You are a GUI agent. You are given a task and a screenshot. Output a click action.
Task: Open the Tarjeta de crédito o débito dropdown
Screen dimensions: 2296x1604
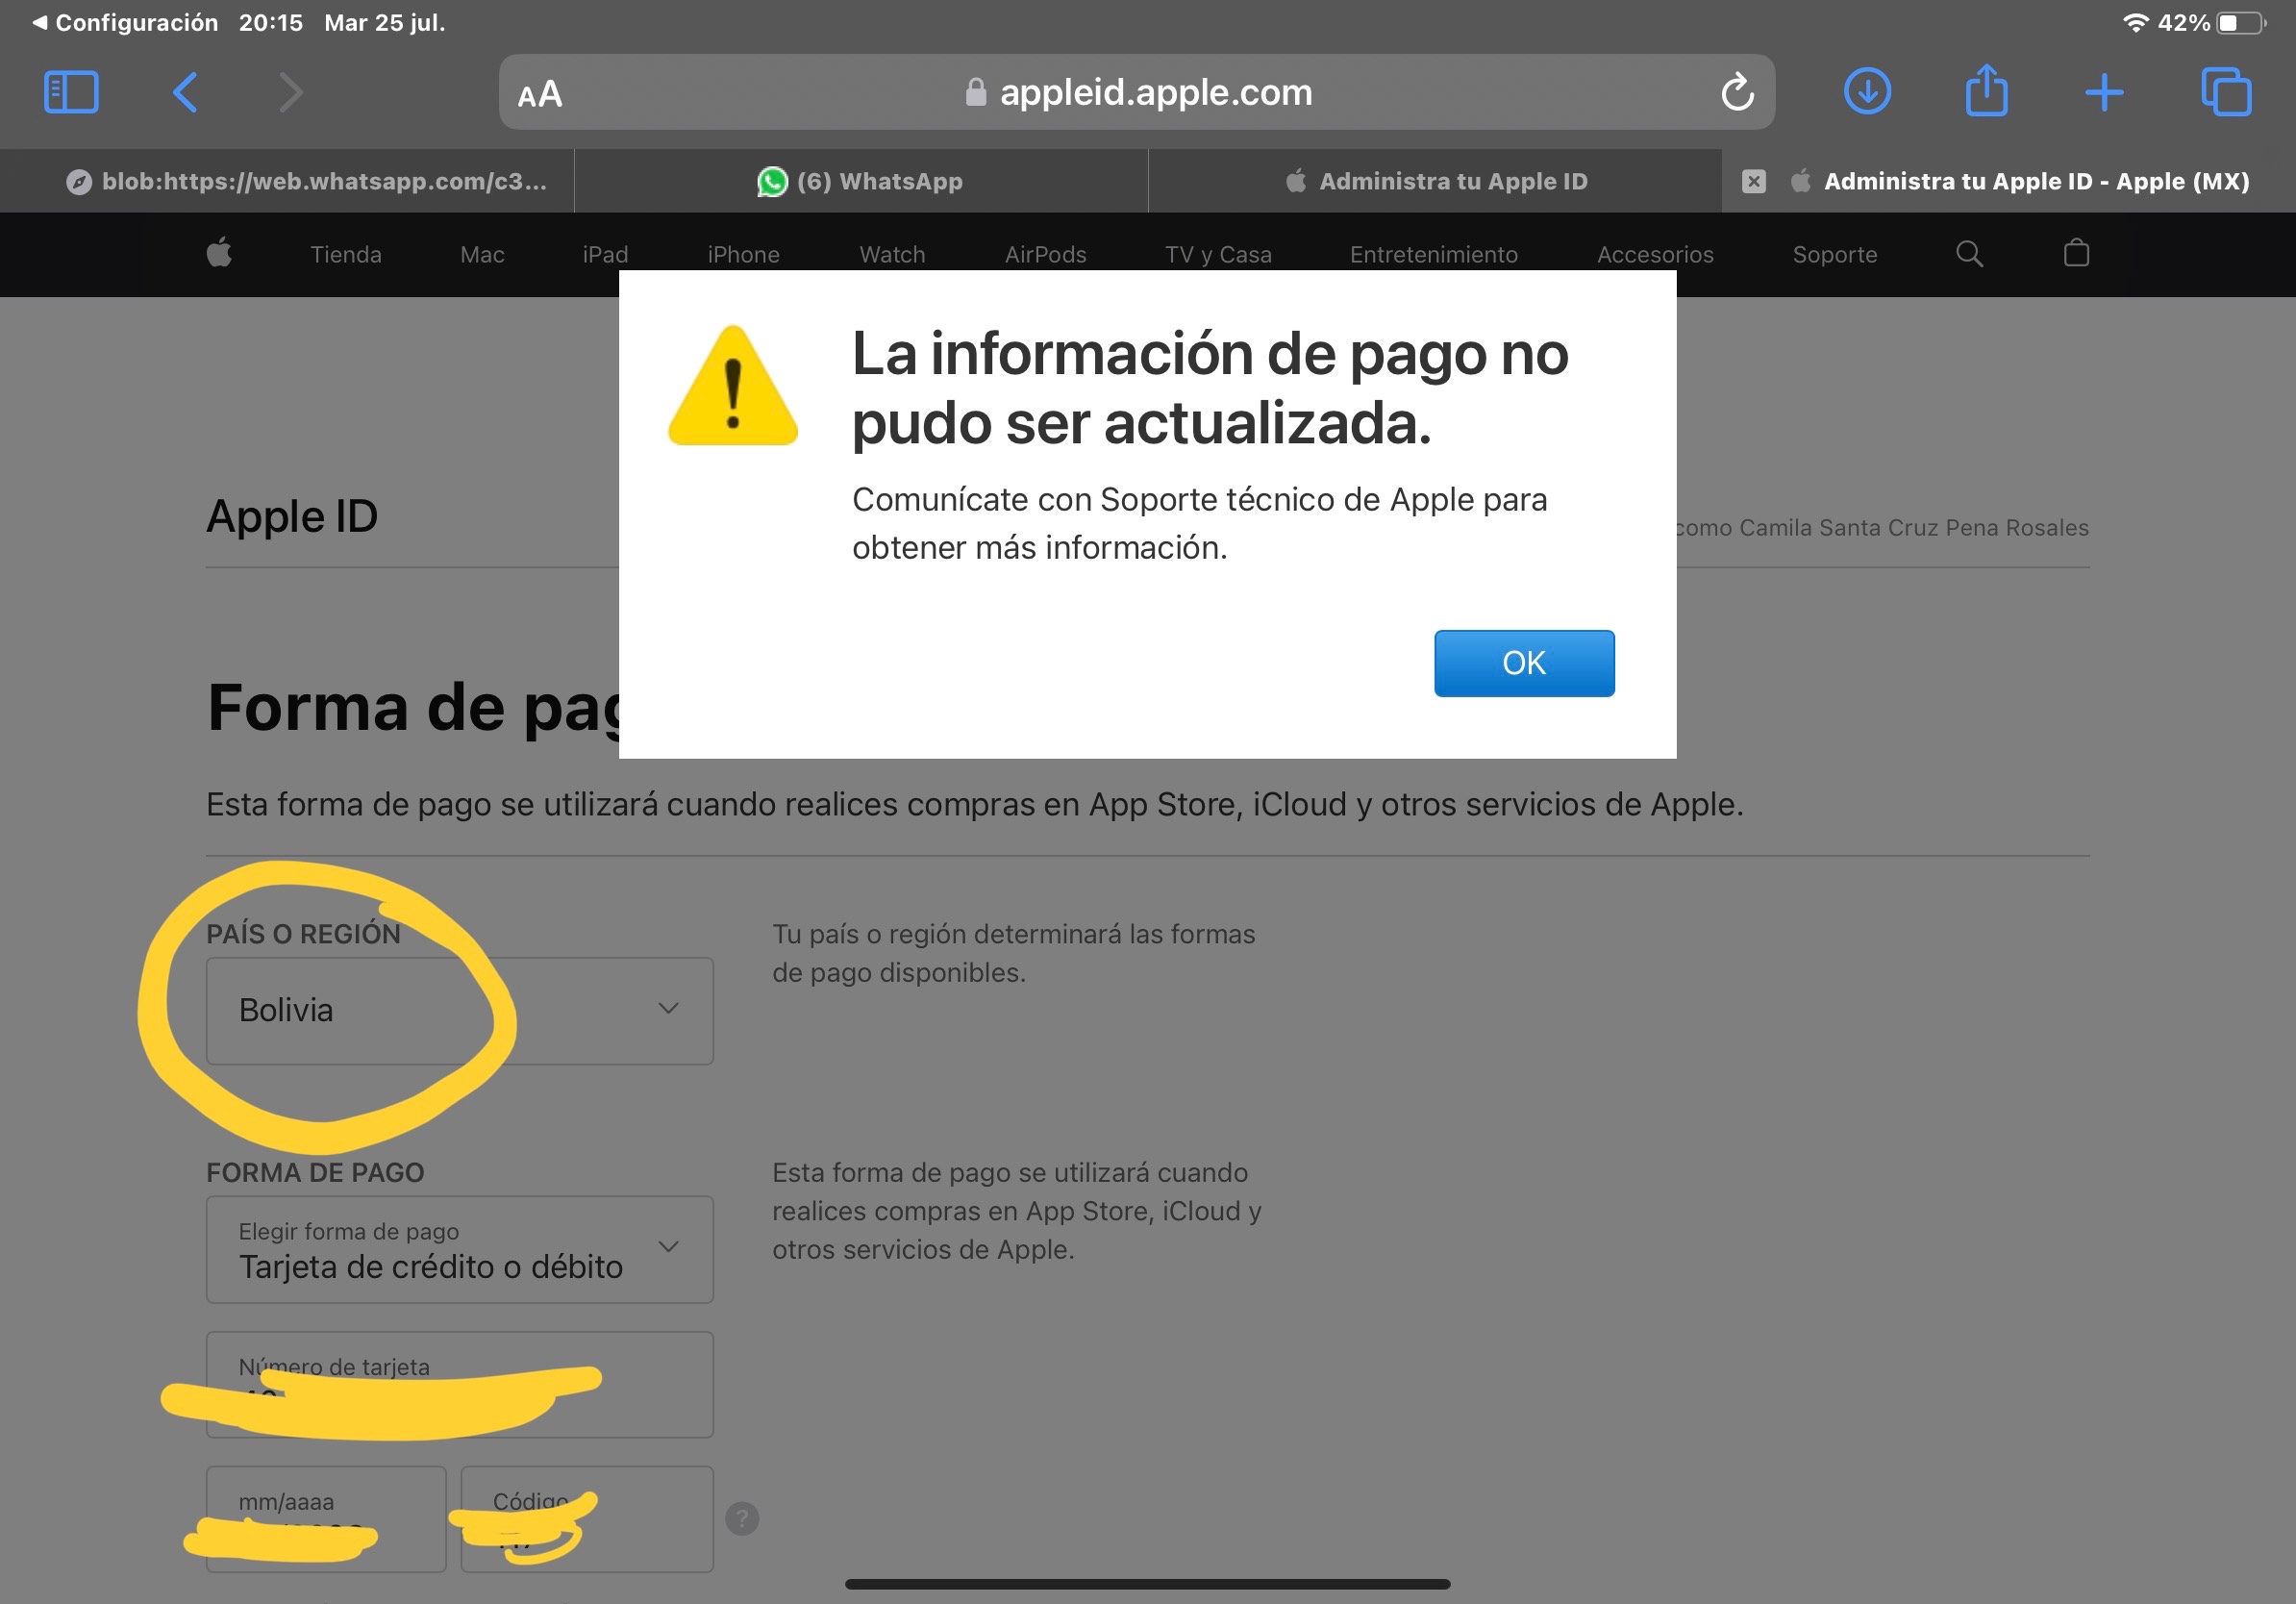(459, 1249)
